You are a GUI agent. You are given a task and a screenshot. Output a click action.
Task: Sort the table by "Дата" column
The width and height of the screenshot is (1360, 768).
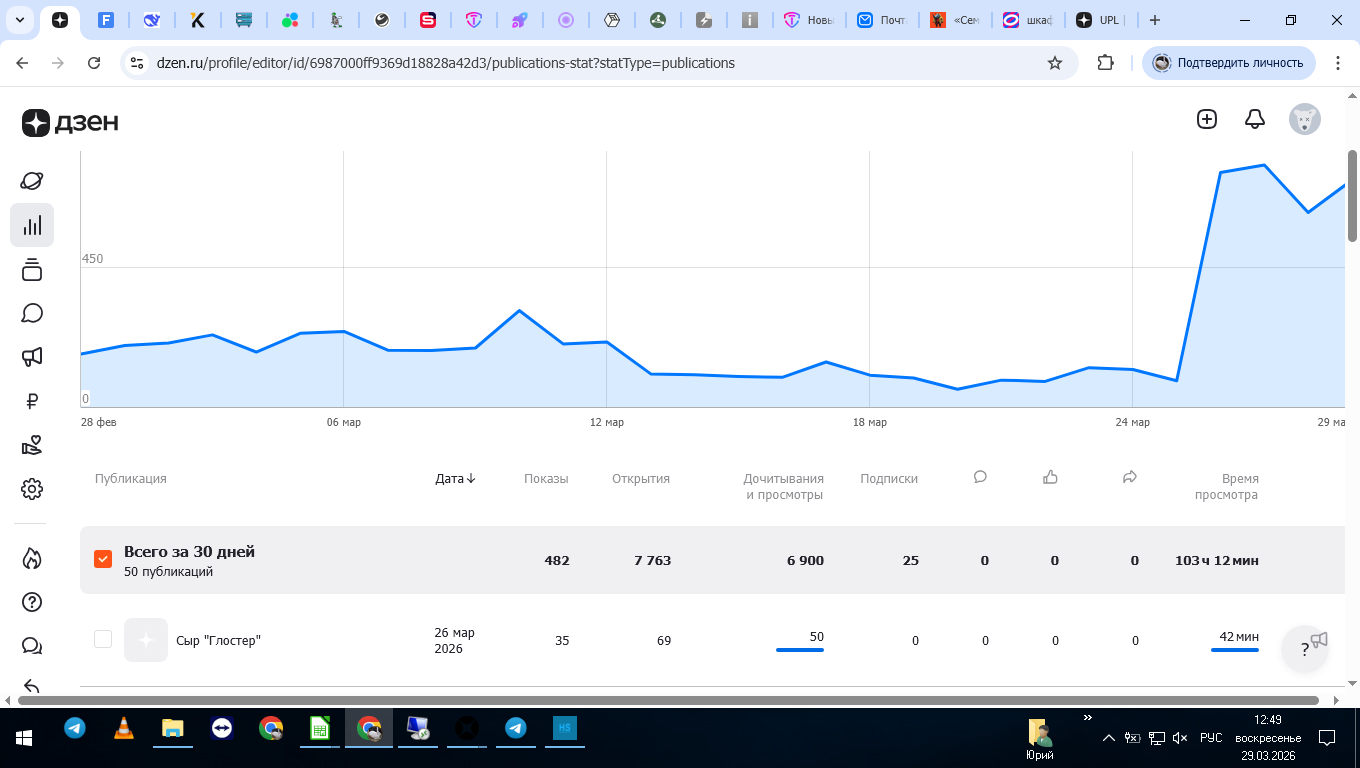point(455,479)
